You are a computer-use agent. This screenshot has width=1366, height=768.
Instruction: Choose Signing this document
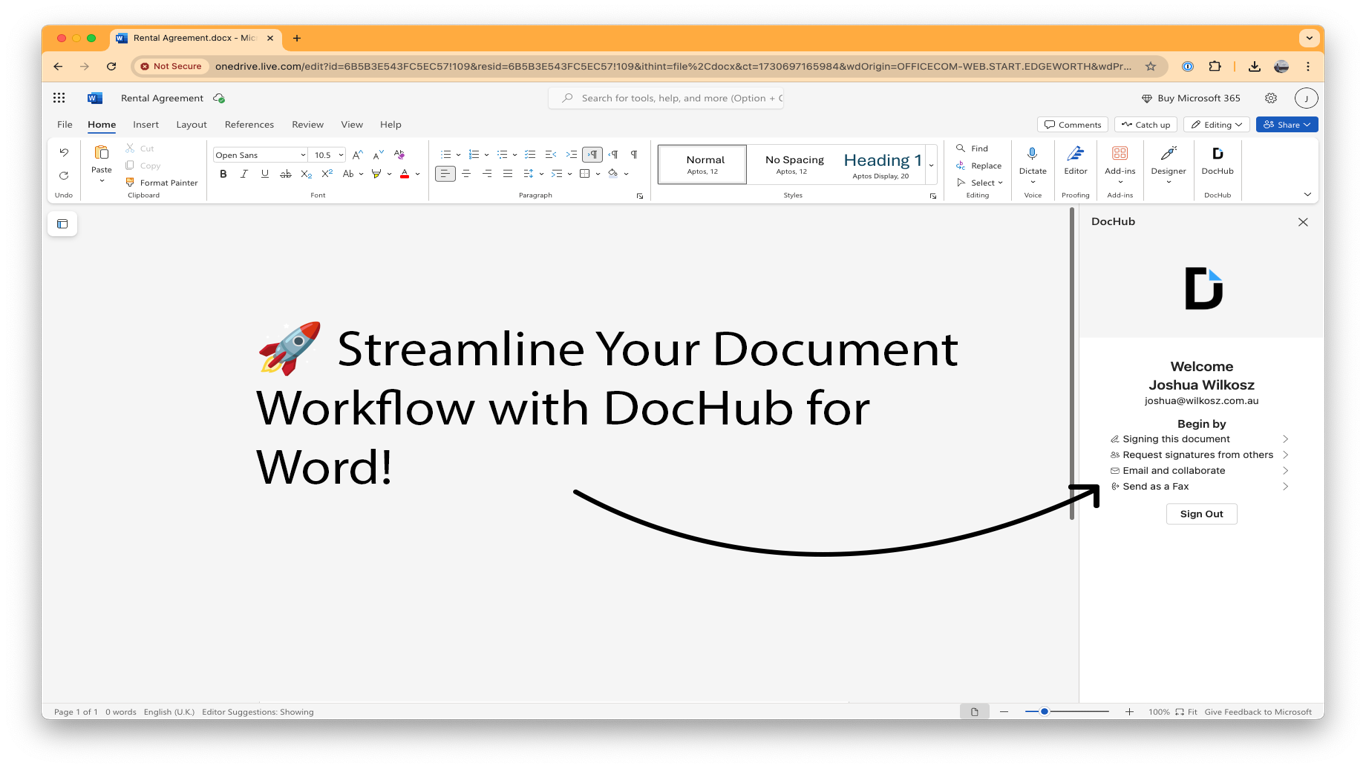tap(1200, 439)
